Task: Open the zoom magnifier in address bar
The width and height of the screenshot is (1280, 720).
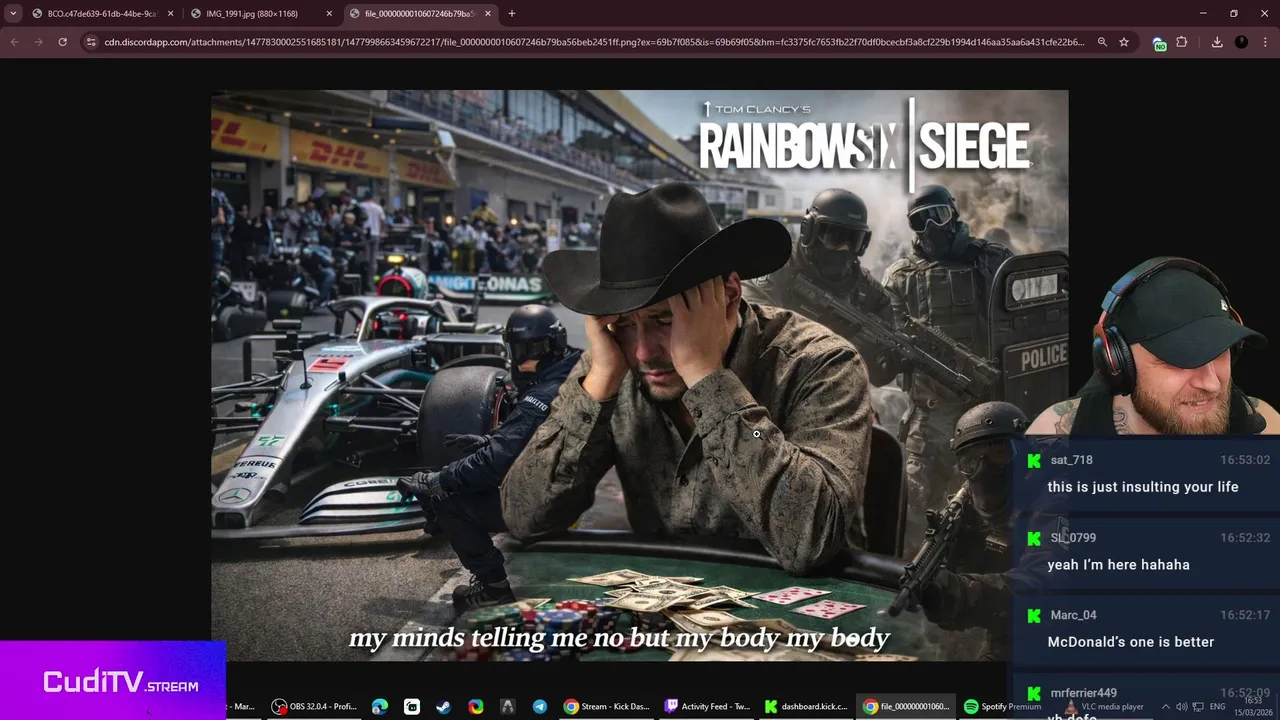Action: click(1102, 42)
